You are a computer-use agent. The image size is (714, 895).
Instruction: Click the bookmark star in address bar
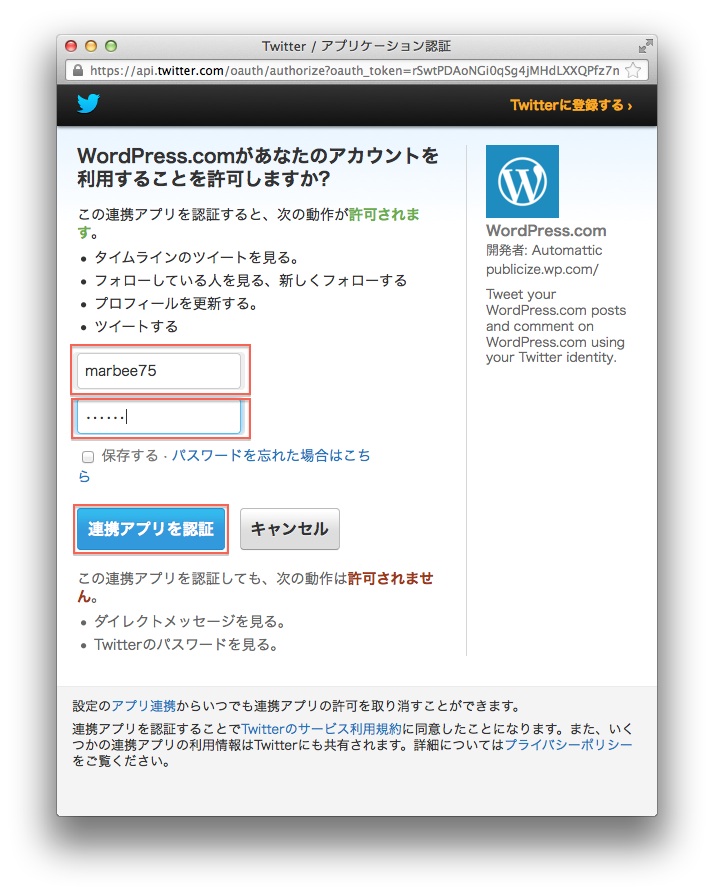[632, 70]
